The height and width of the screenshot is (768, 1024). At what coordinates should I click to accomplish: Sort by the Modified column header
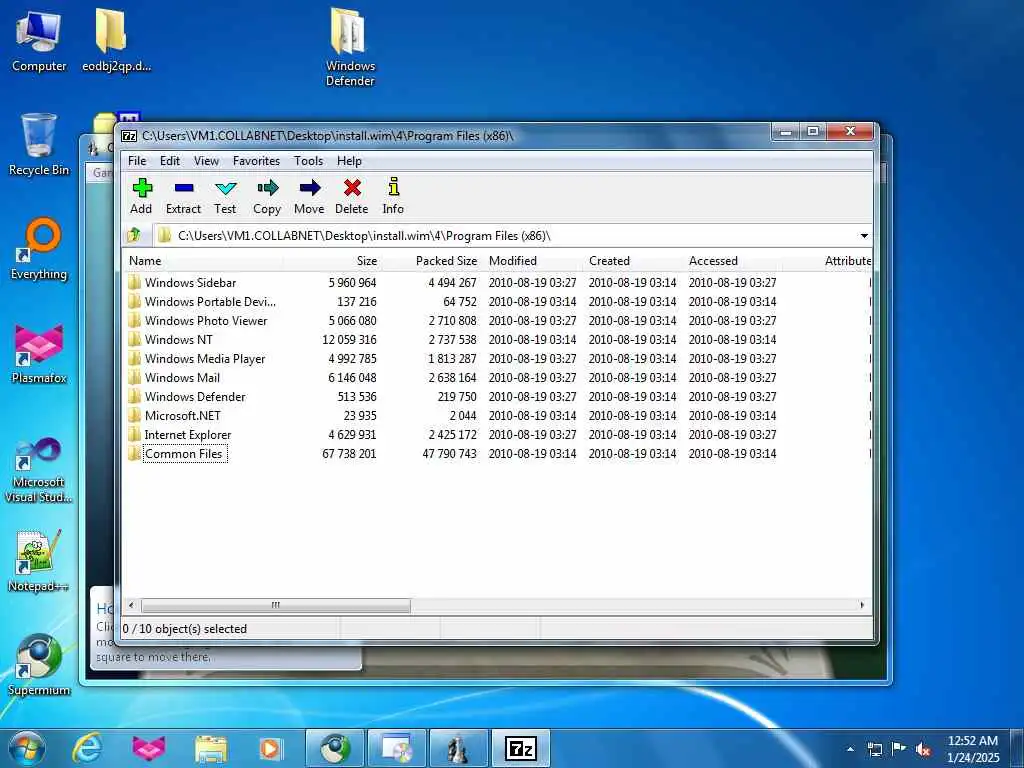click(x=532, y=261)
